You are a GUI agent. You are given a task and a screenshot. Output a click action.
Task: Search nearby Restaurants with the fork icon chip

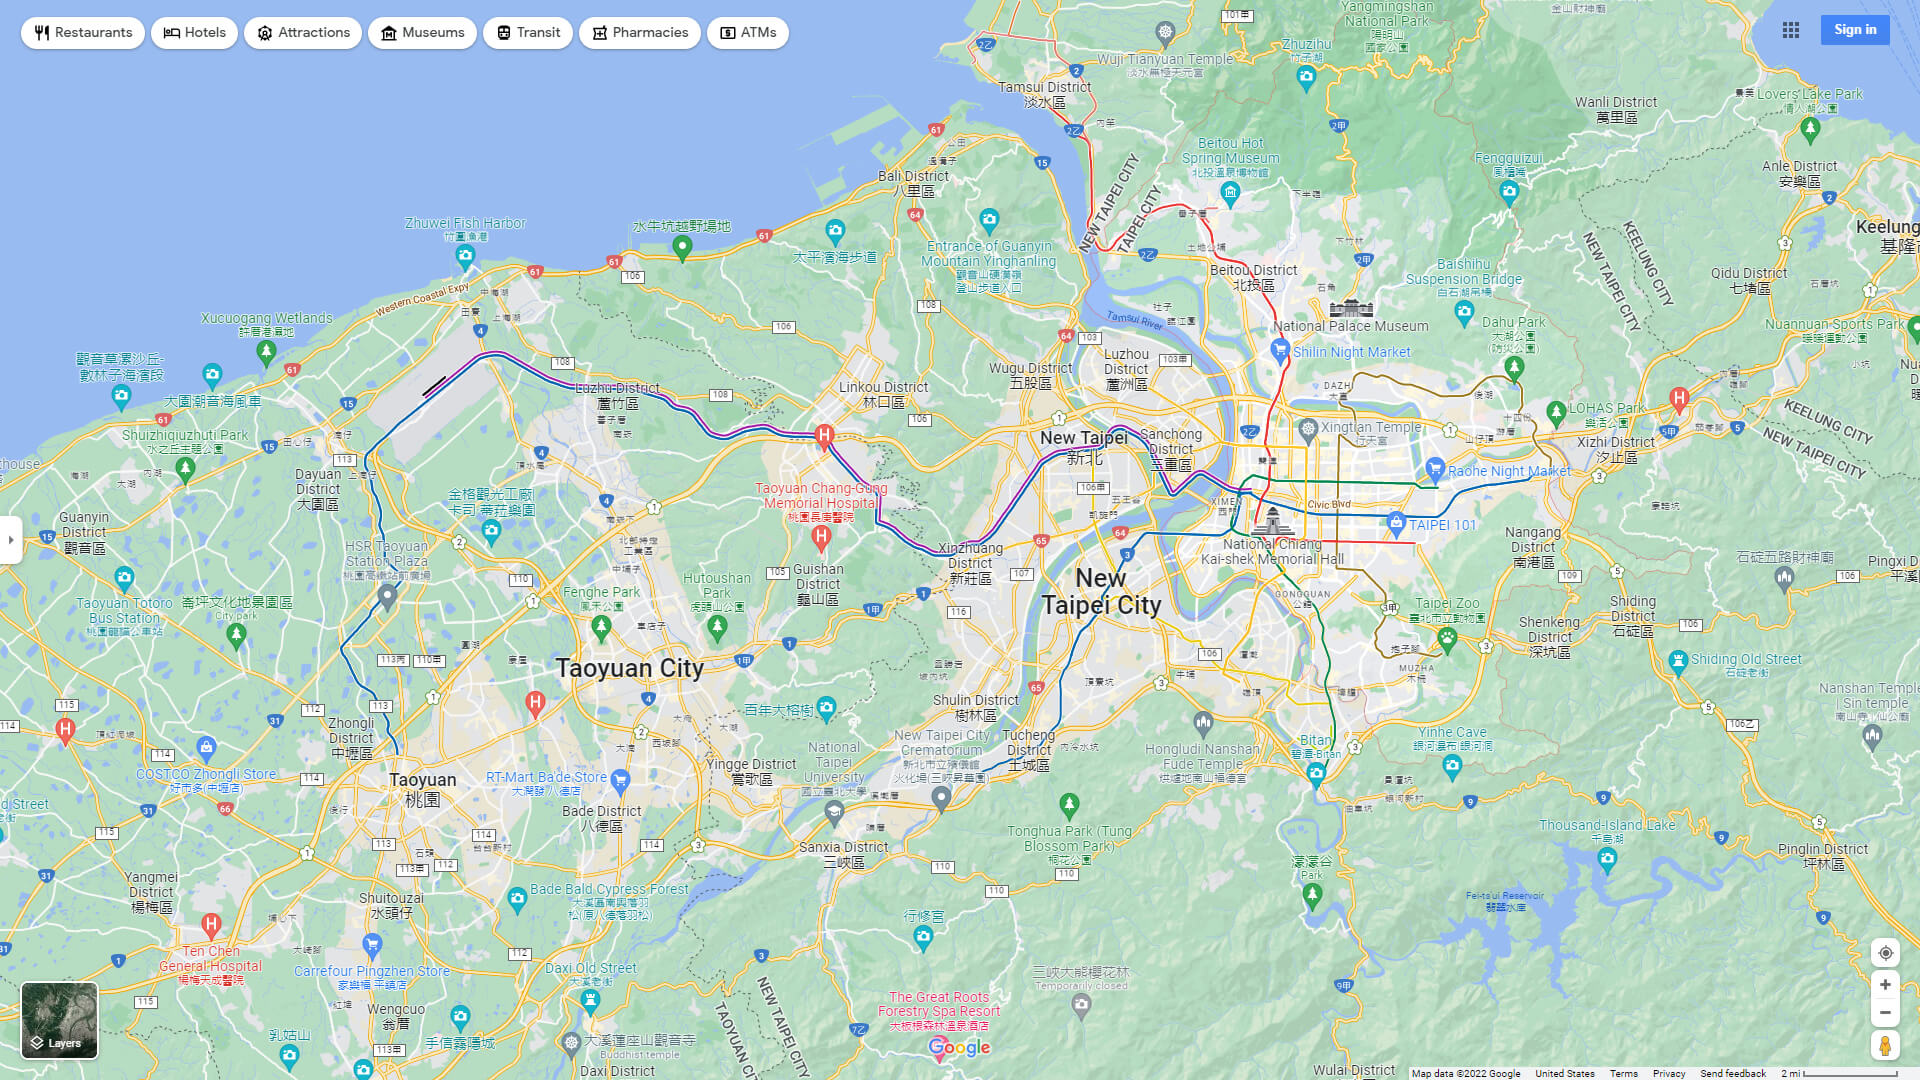pyautogui.click(x=82, y=32)
